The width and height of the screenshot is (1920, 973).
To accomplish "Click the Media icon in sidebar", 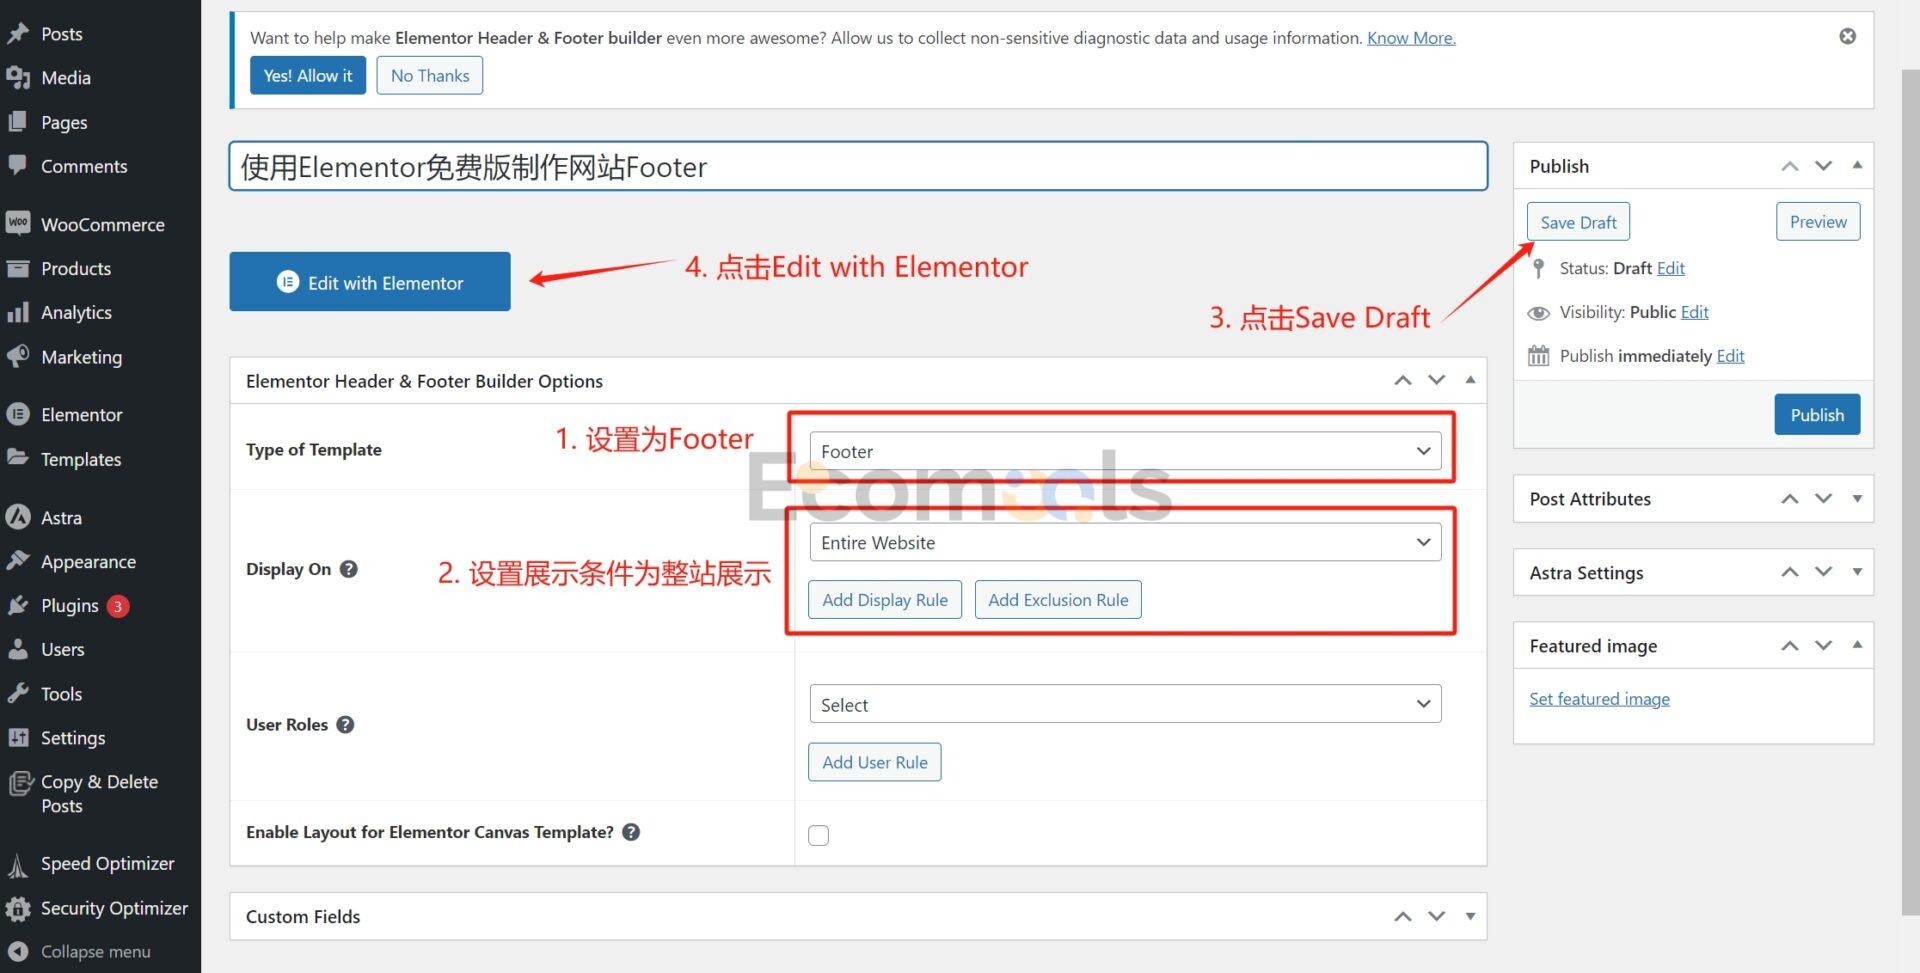I will pos(18,77).
